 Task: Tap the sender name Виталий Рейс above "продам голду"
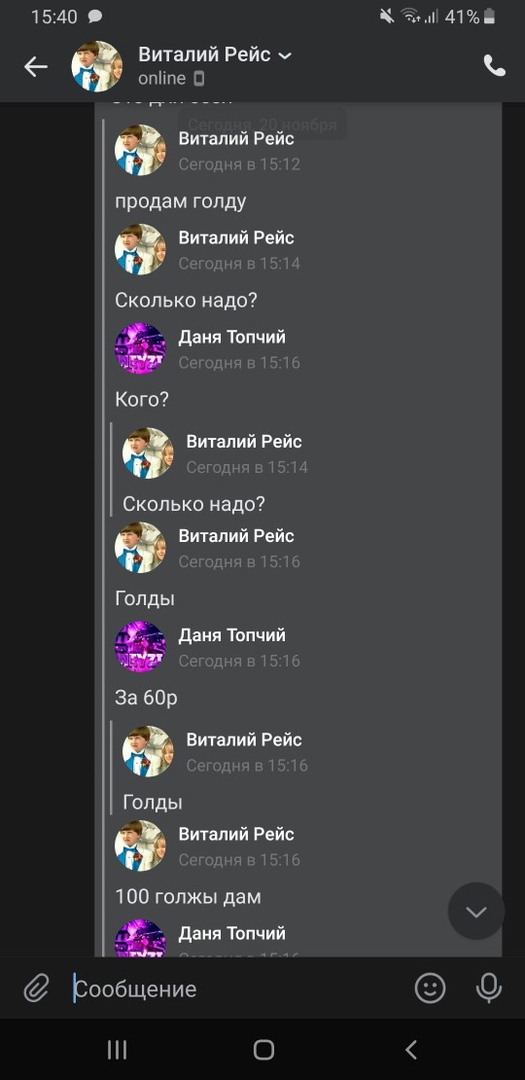point(236,138)
